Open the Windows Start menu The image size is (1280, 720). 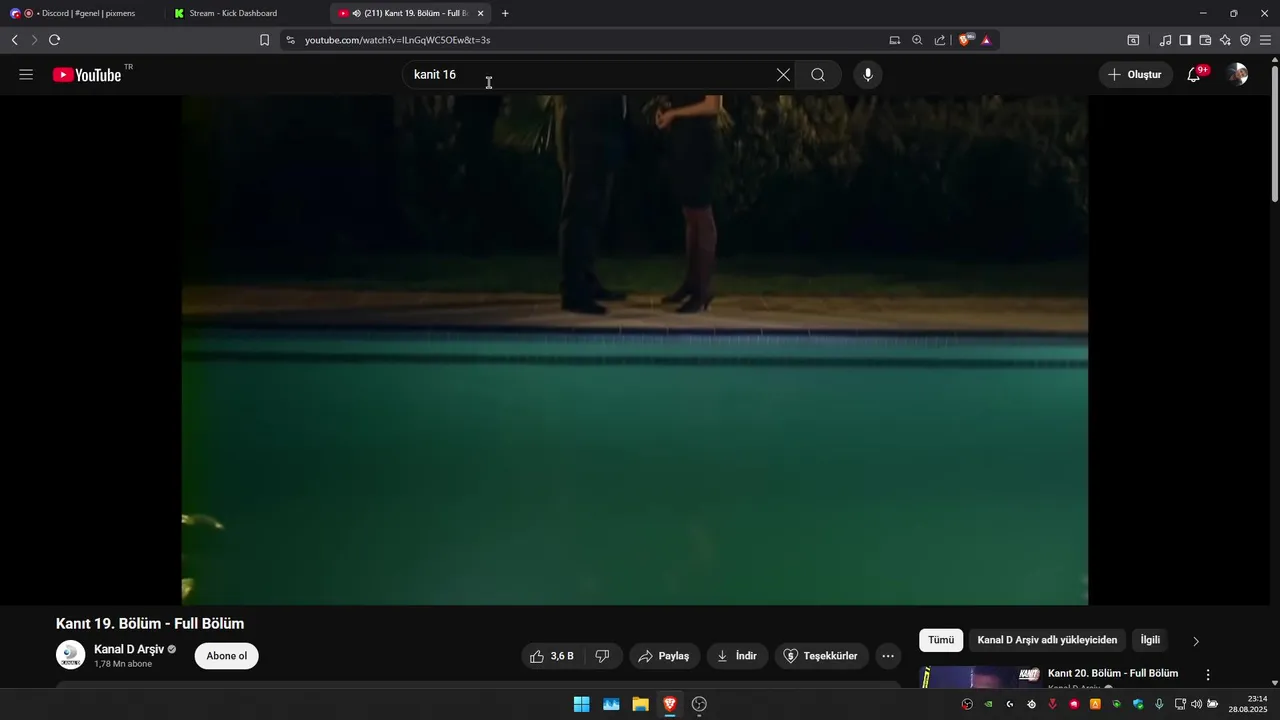[x=581, y=704]
